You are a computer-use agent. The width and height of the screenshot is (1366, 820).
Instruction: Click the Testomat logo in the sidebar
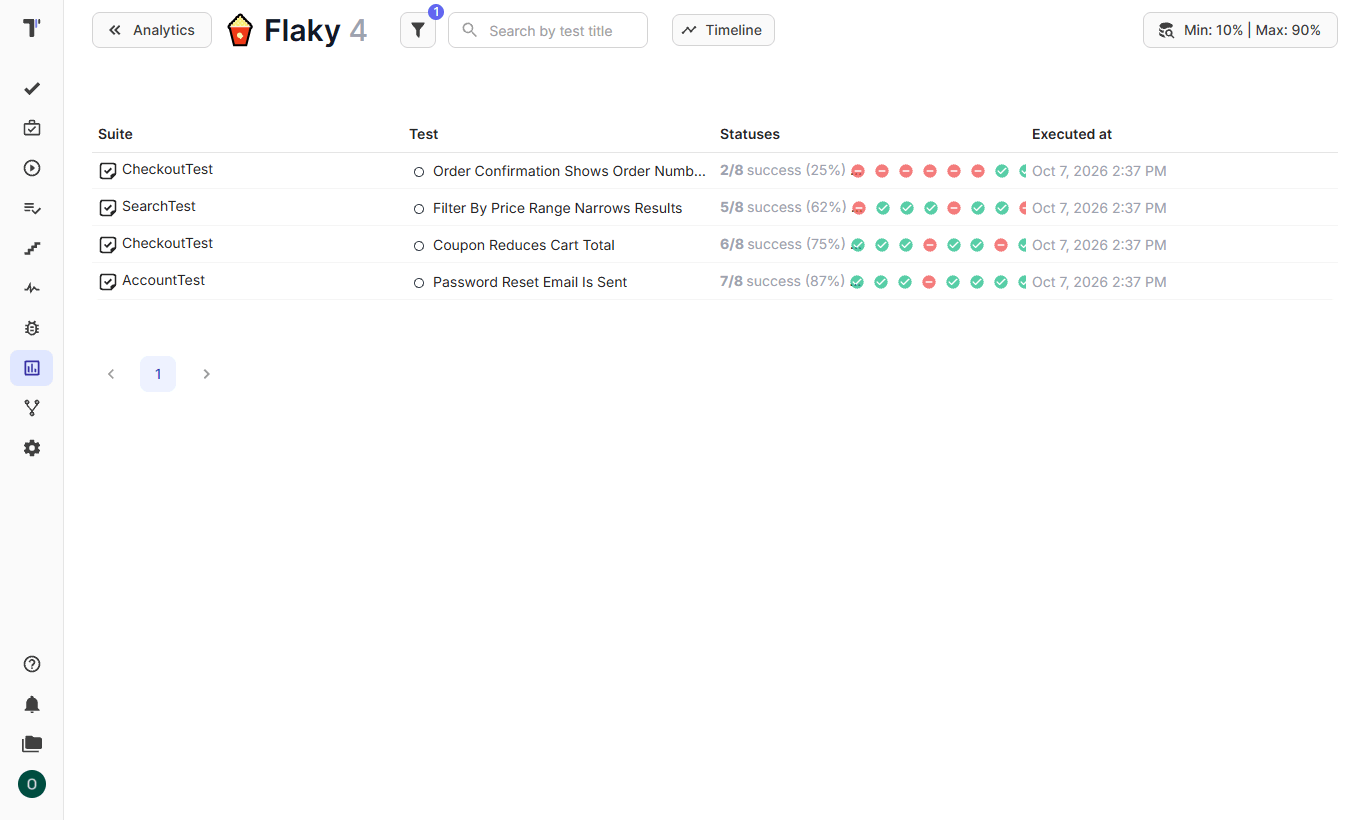[x=32, y=29]
